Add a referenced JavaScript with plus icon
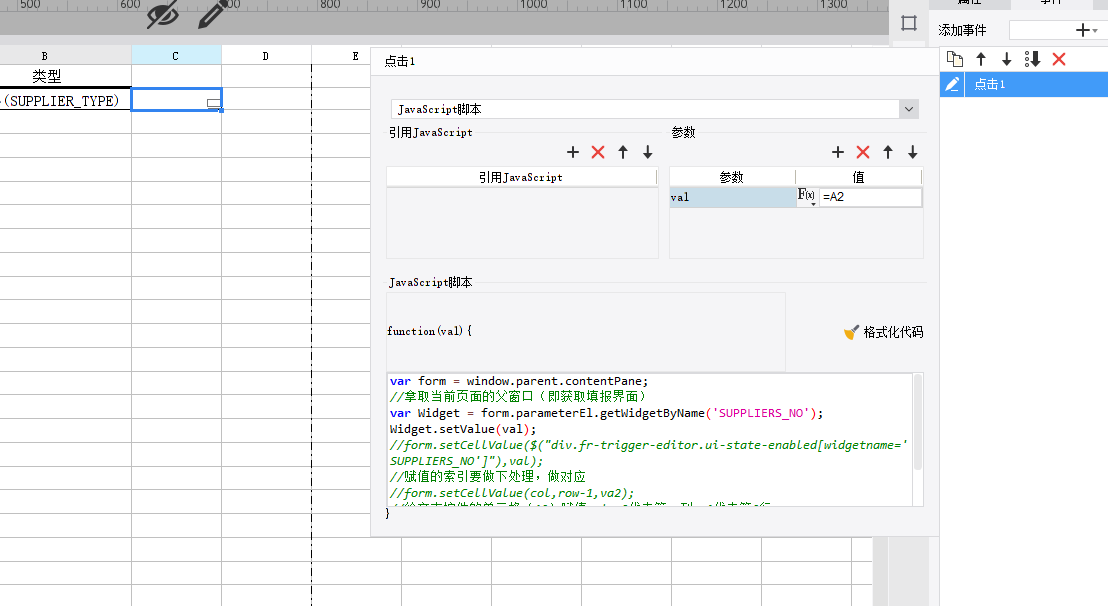 click(x=573, y=152)
